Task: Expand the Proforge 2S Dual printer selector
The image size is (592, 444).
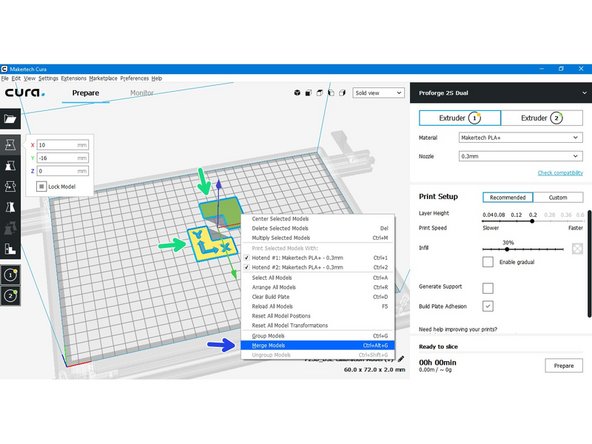Action: coord(501,93)
